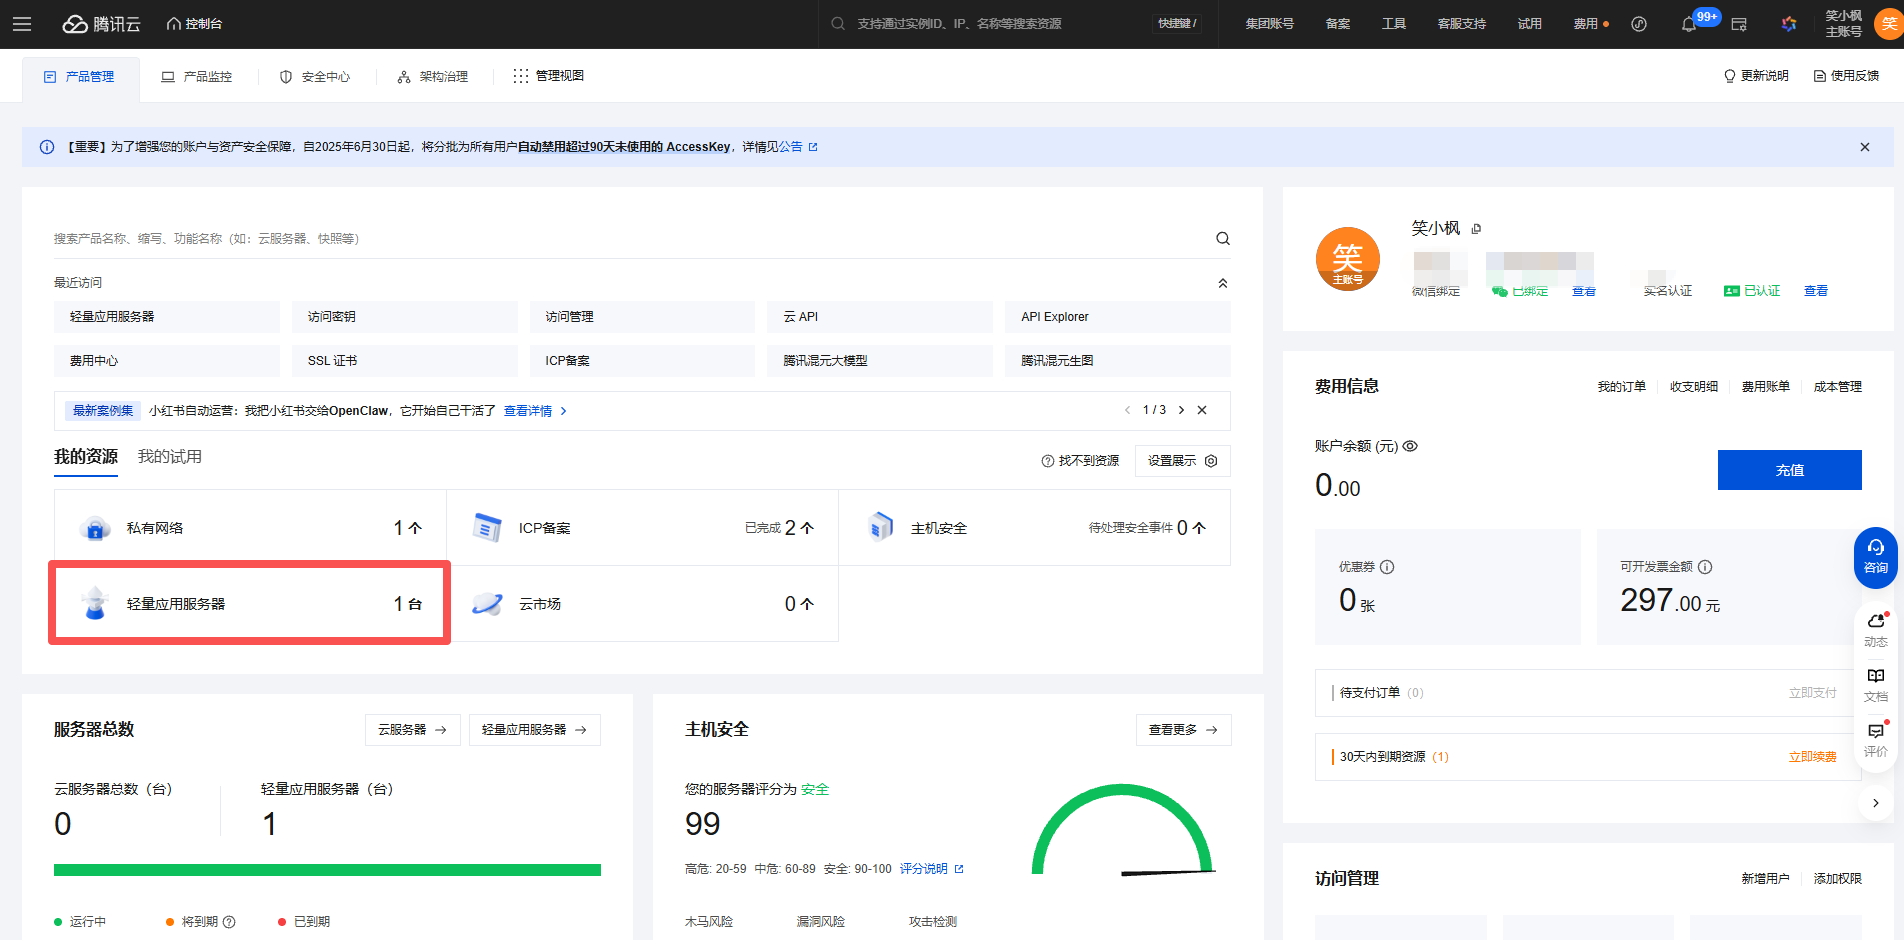
Task: Switch to the 管理视图 tab
Action: [549, 76]
